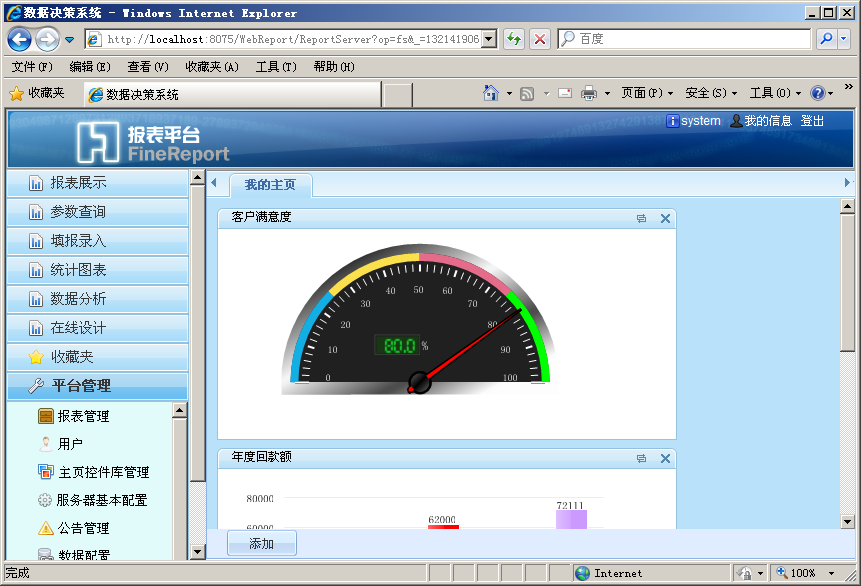861x586 pixels.
Task: Open 报表管理 in platform management
Action: pos(74,416)
